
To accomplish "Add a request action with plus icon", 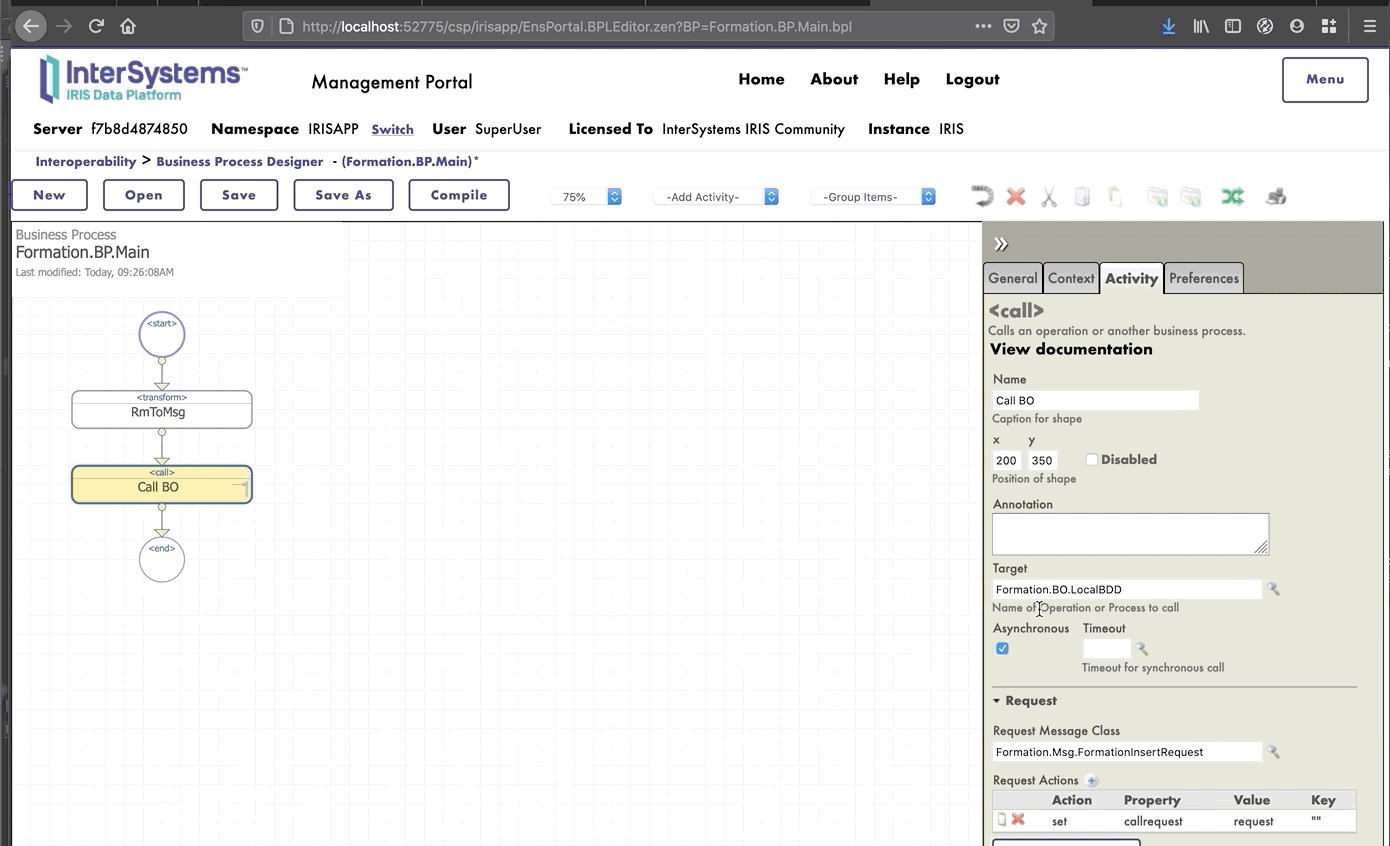I will pyautogui.click(x=1092, y=781).
